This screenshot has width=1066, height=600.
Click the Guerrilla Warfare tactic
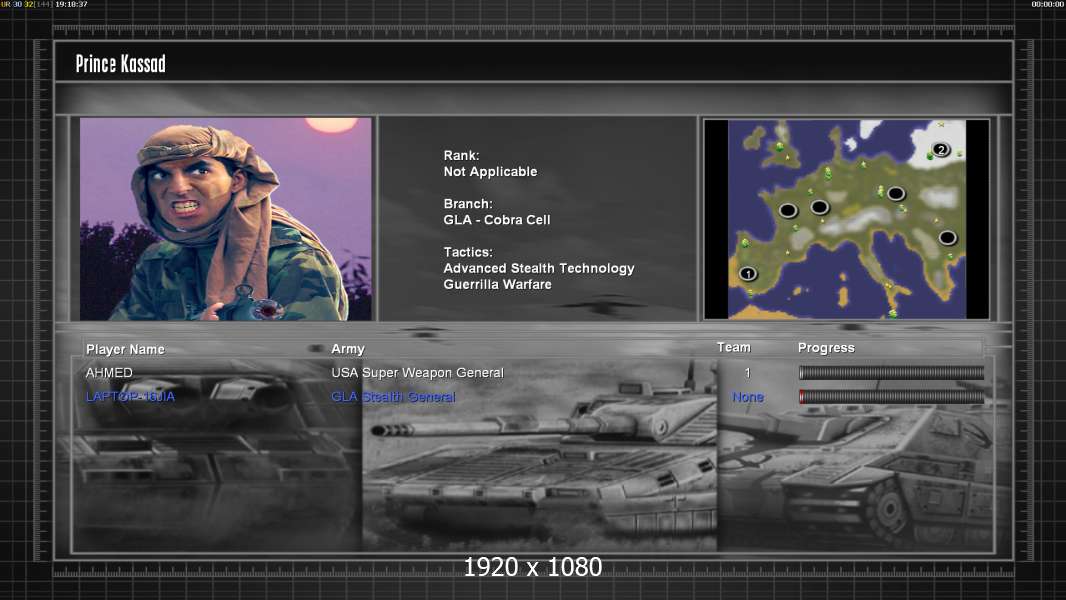click(x=497, y=285)
